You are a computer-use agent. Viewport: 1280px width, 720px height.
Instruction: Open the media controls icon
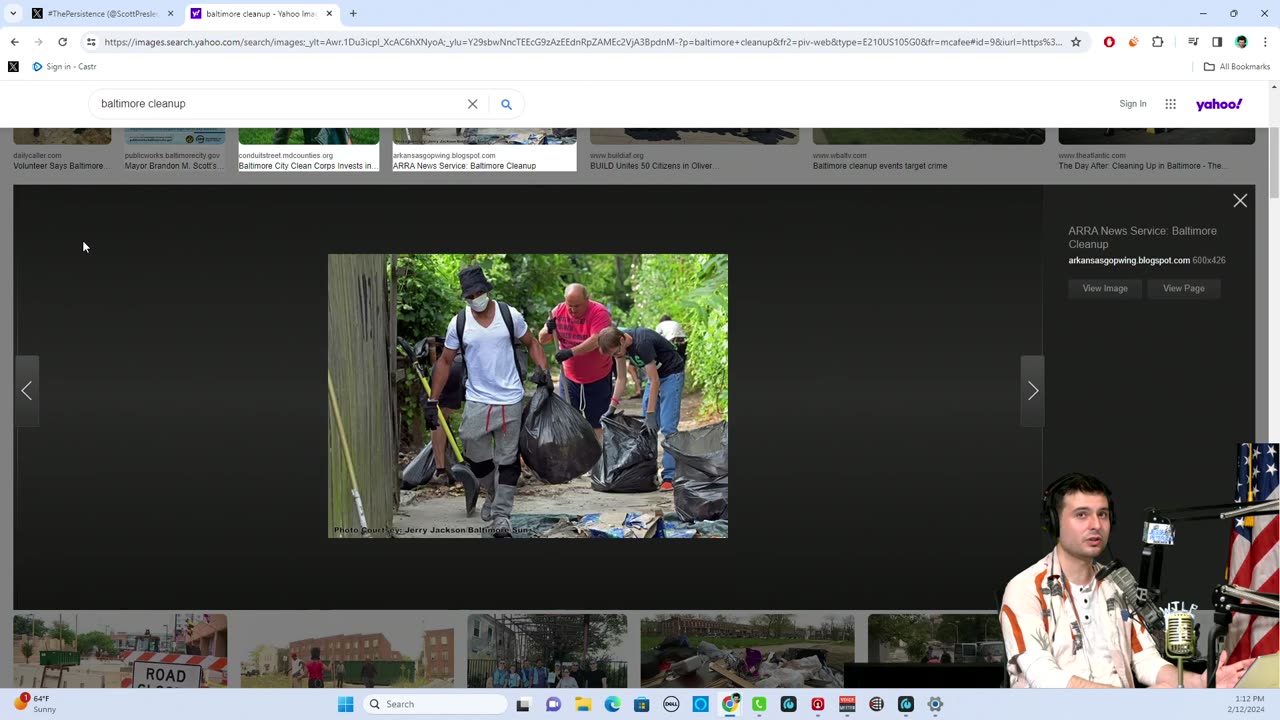[x=1193, y=42]
